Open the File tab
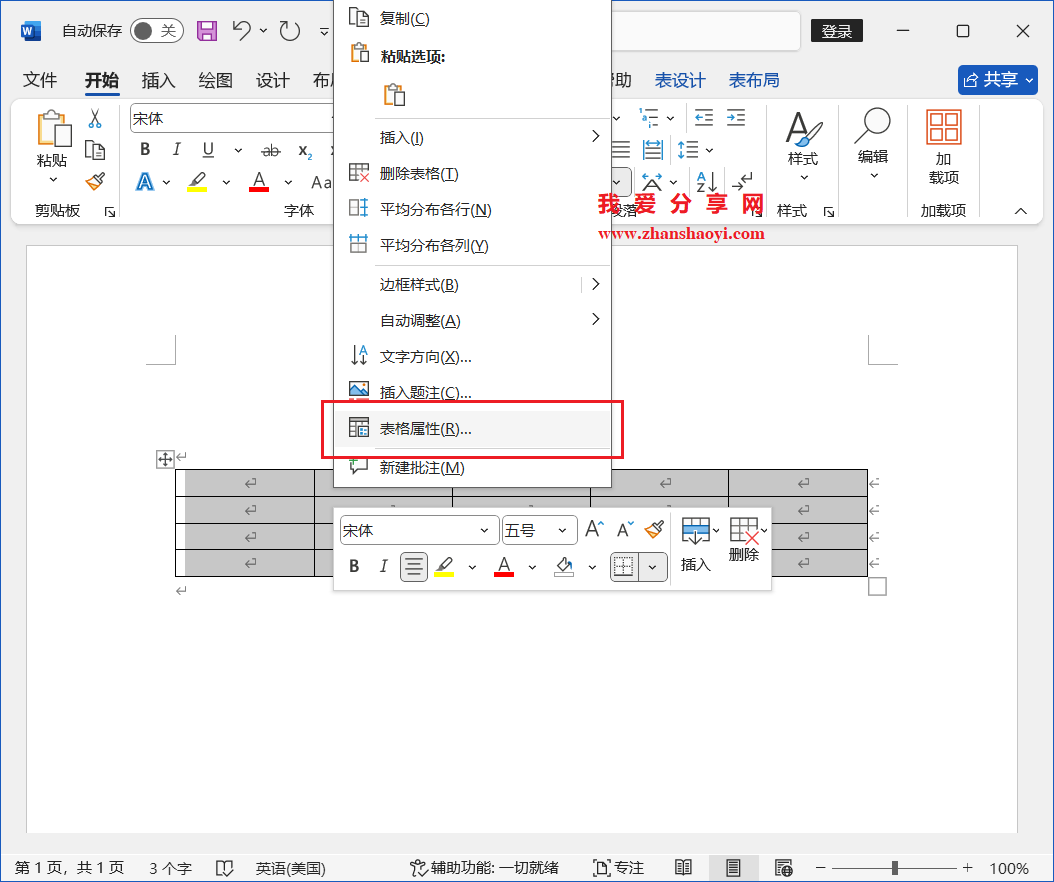 tap(40, 80)
